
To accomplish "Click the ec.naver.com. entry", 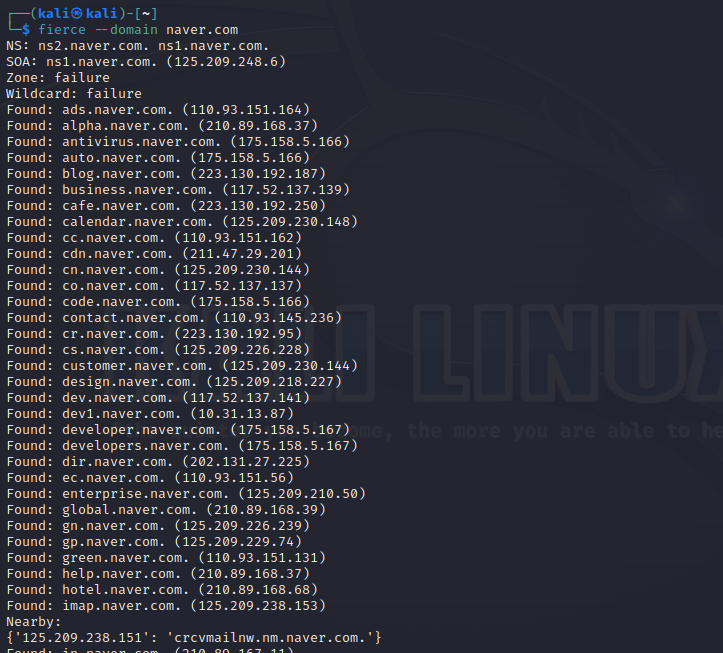I will coord(150,477).
